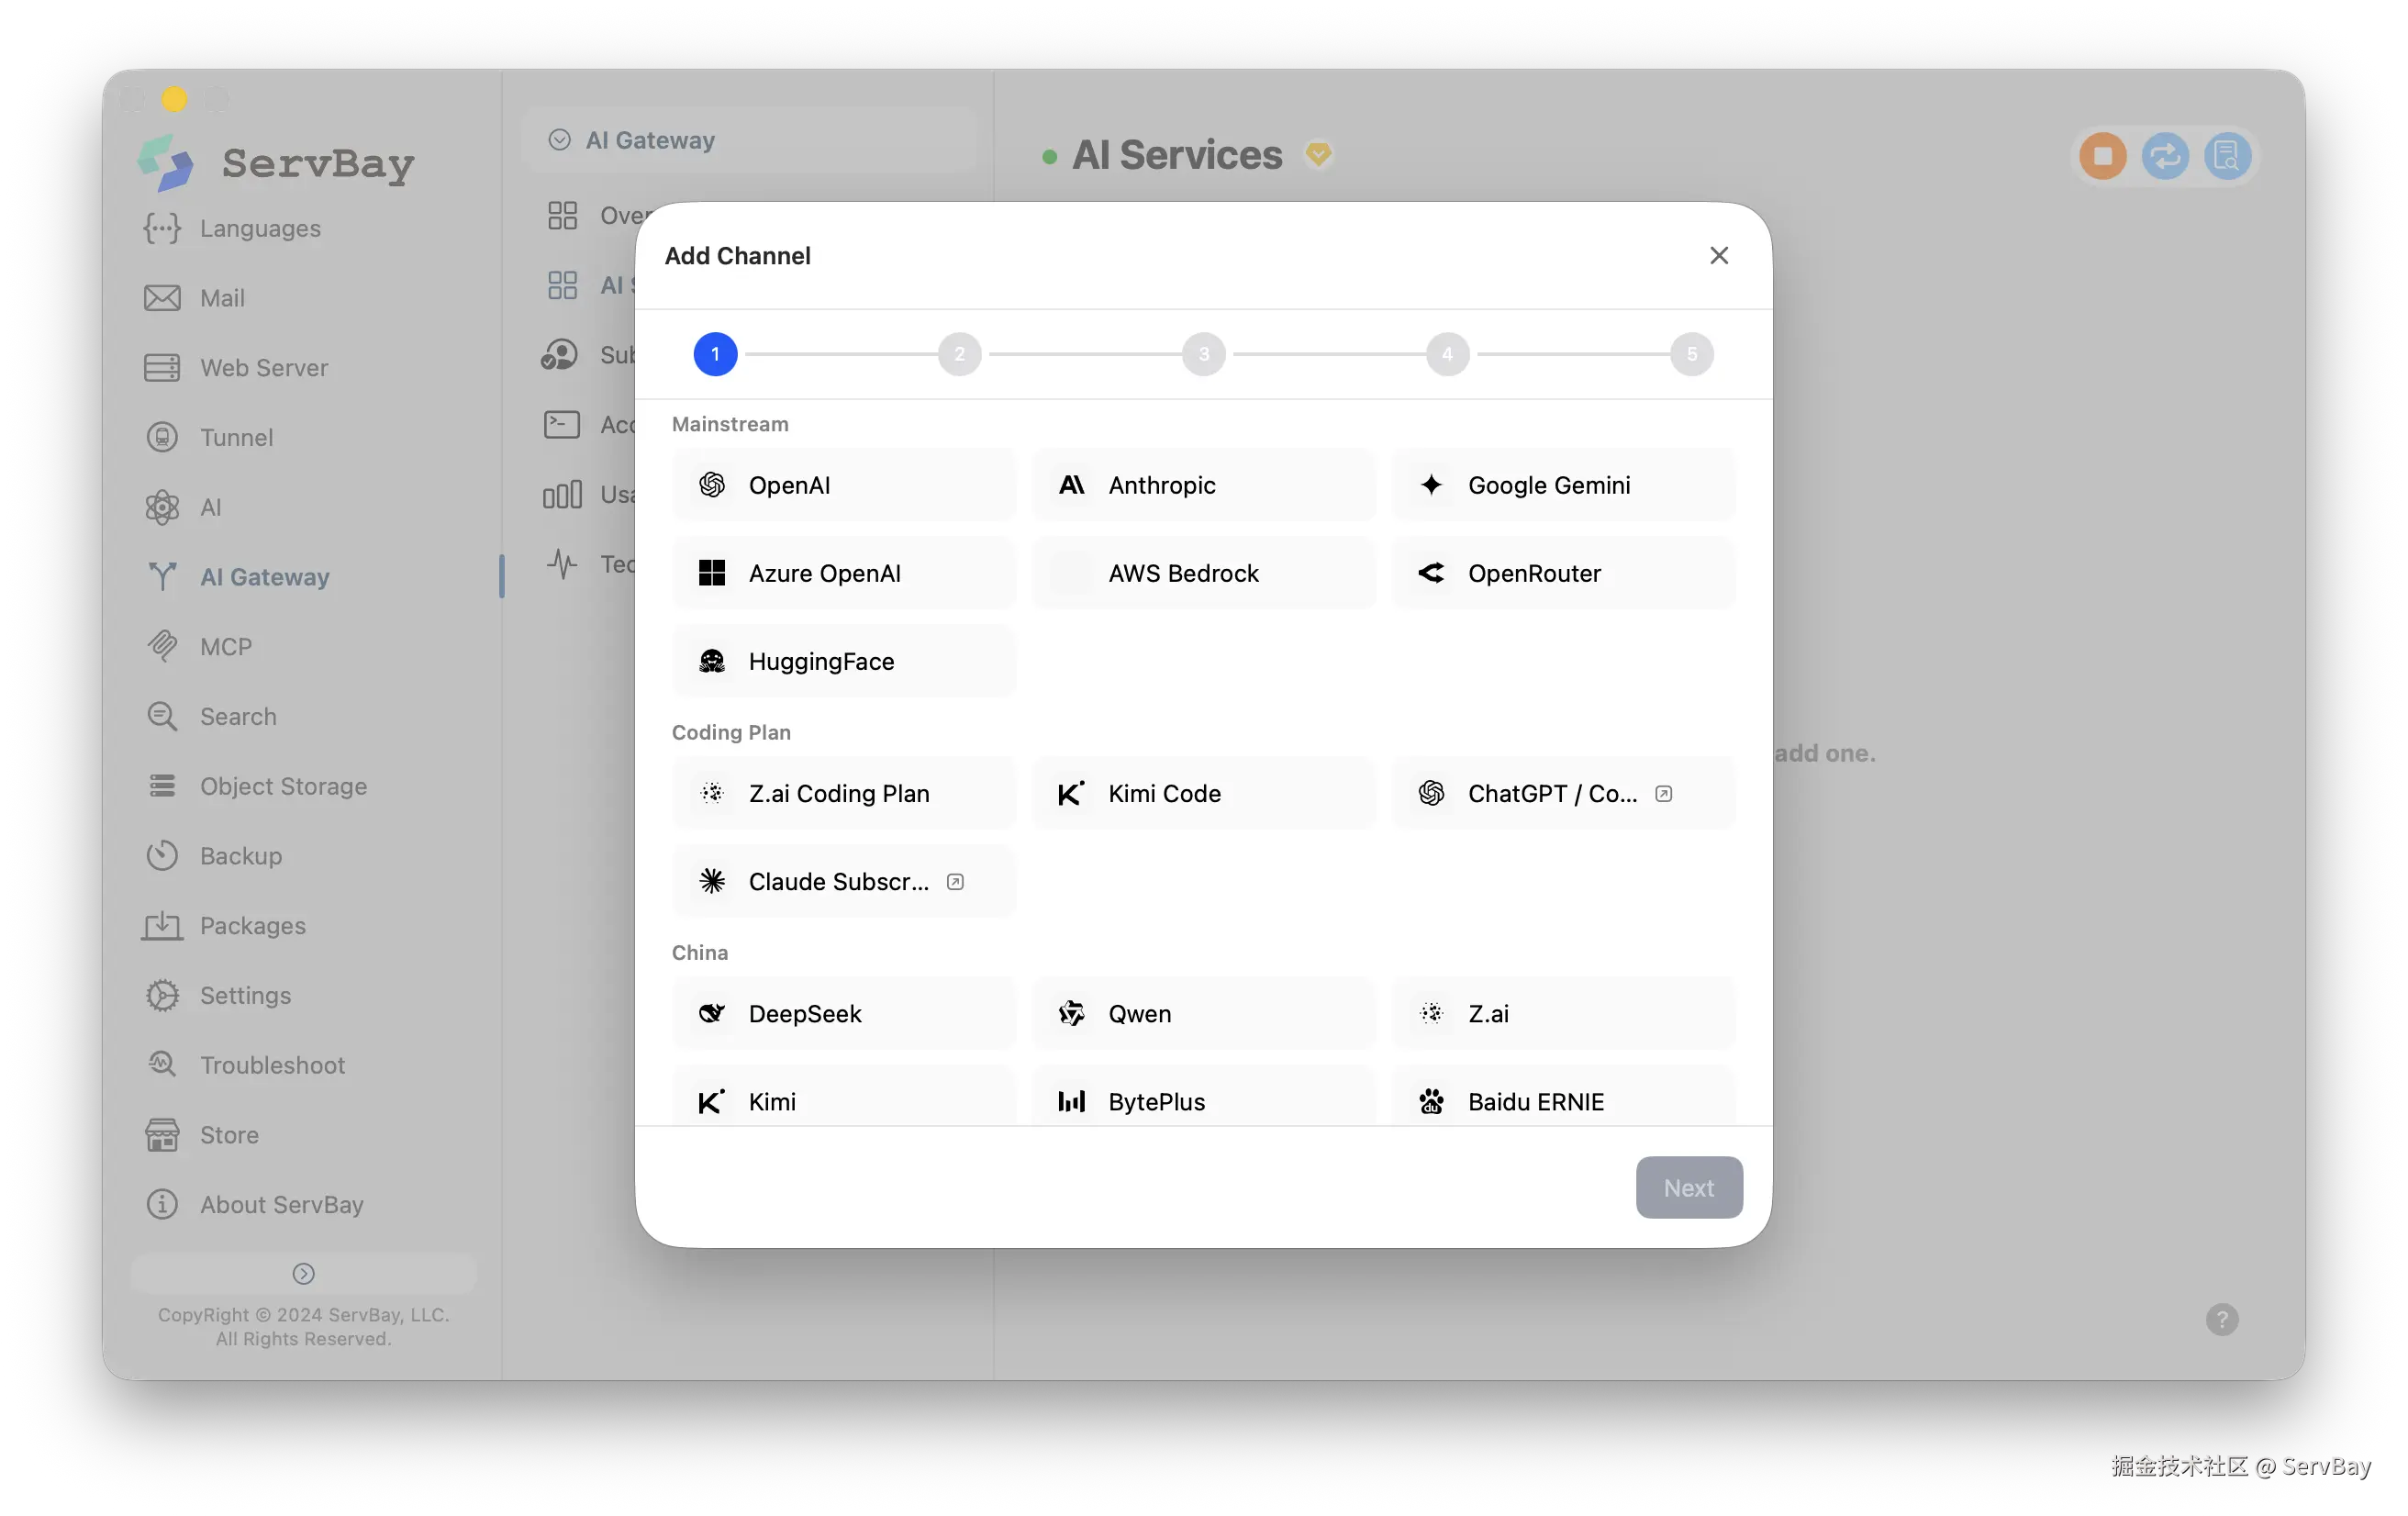
Task: Restart the AI service with the blue button
Action: coord(2164,156)
